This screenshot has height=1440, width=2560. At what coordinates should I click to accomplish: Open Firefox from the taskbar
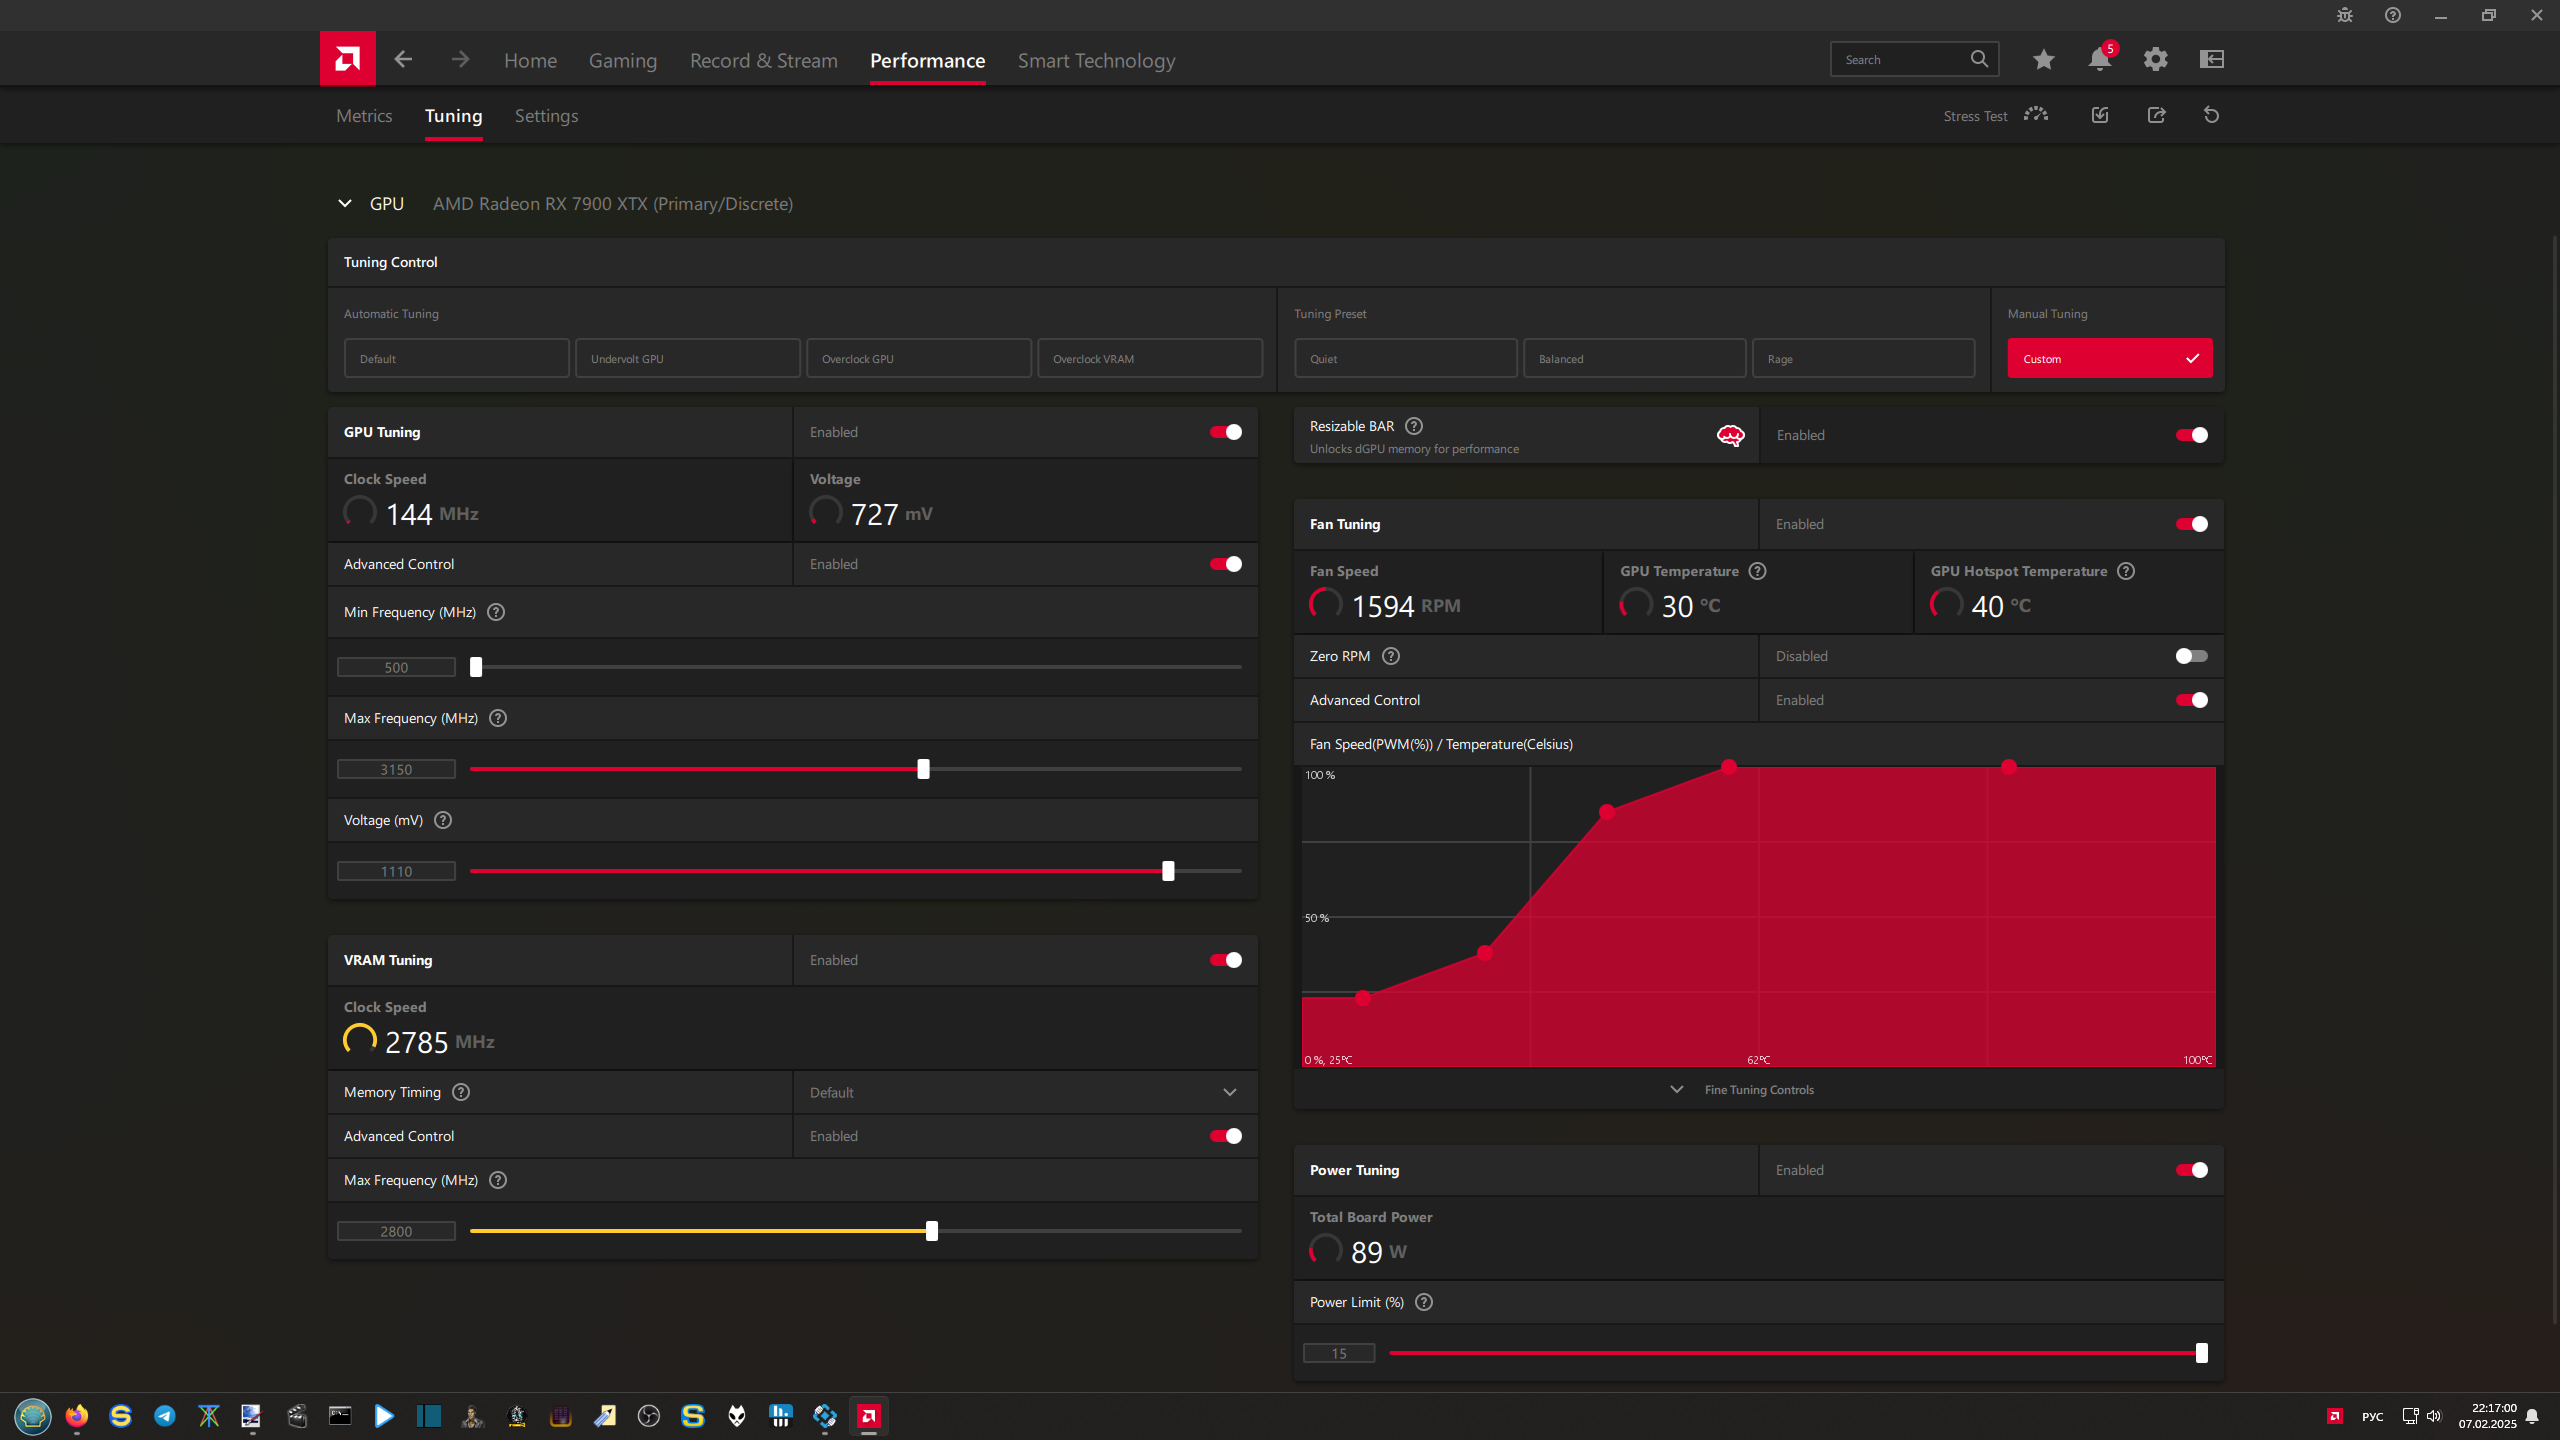(77, 1415)
